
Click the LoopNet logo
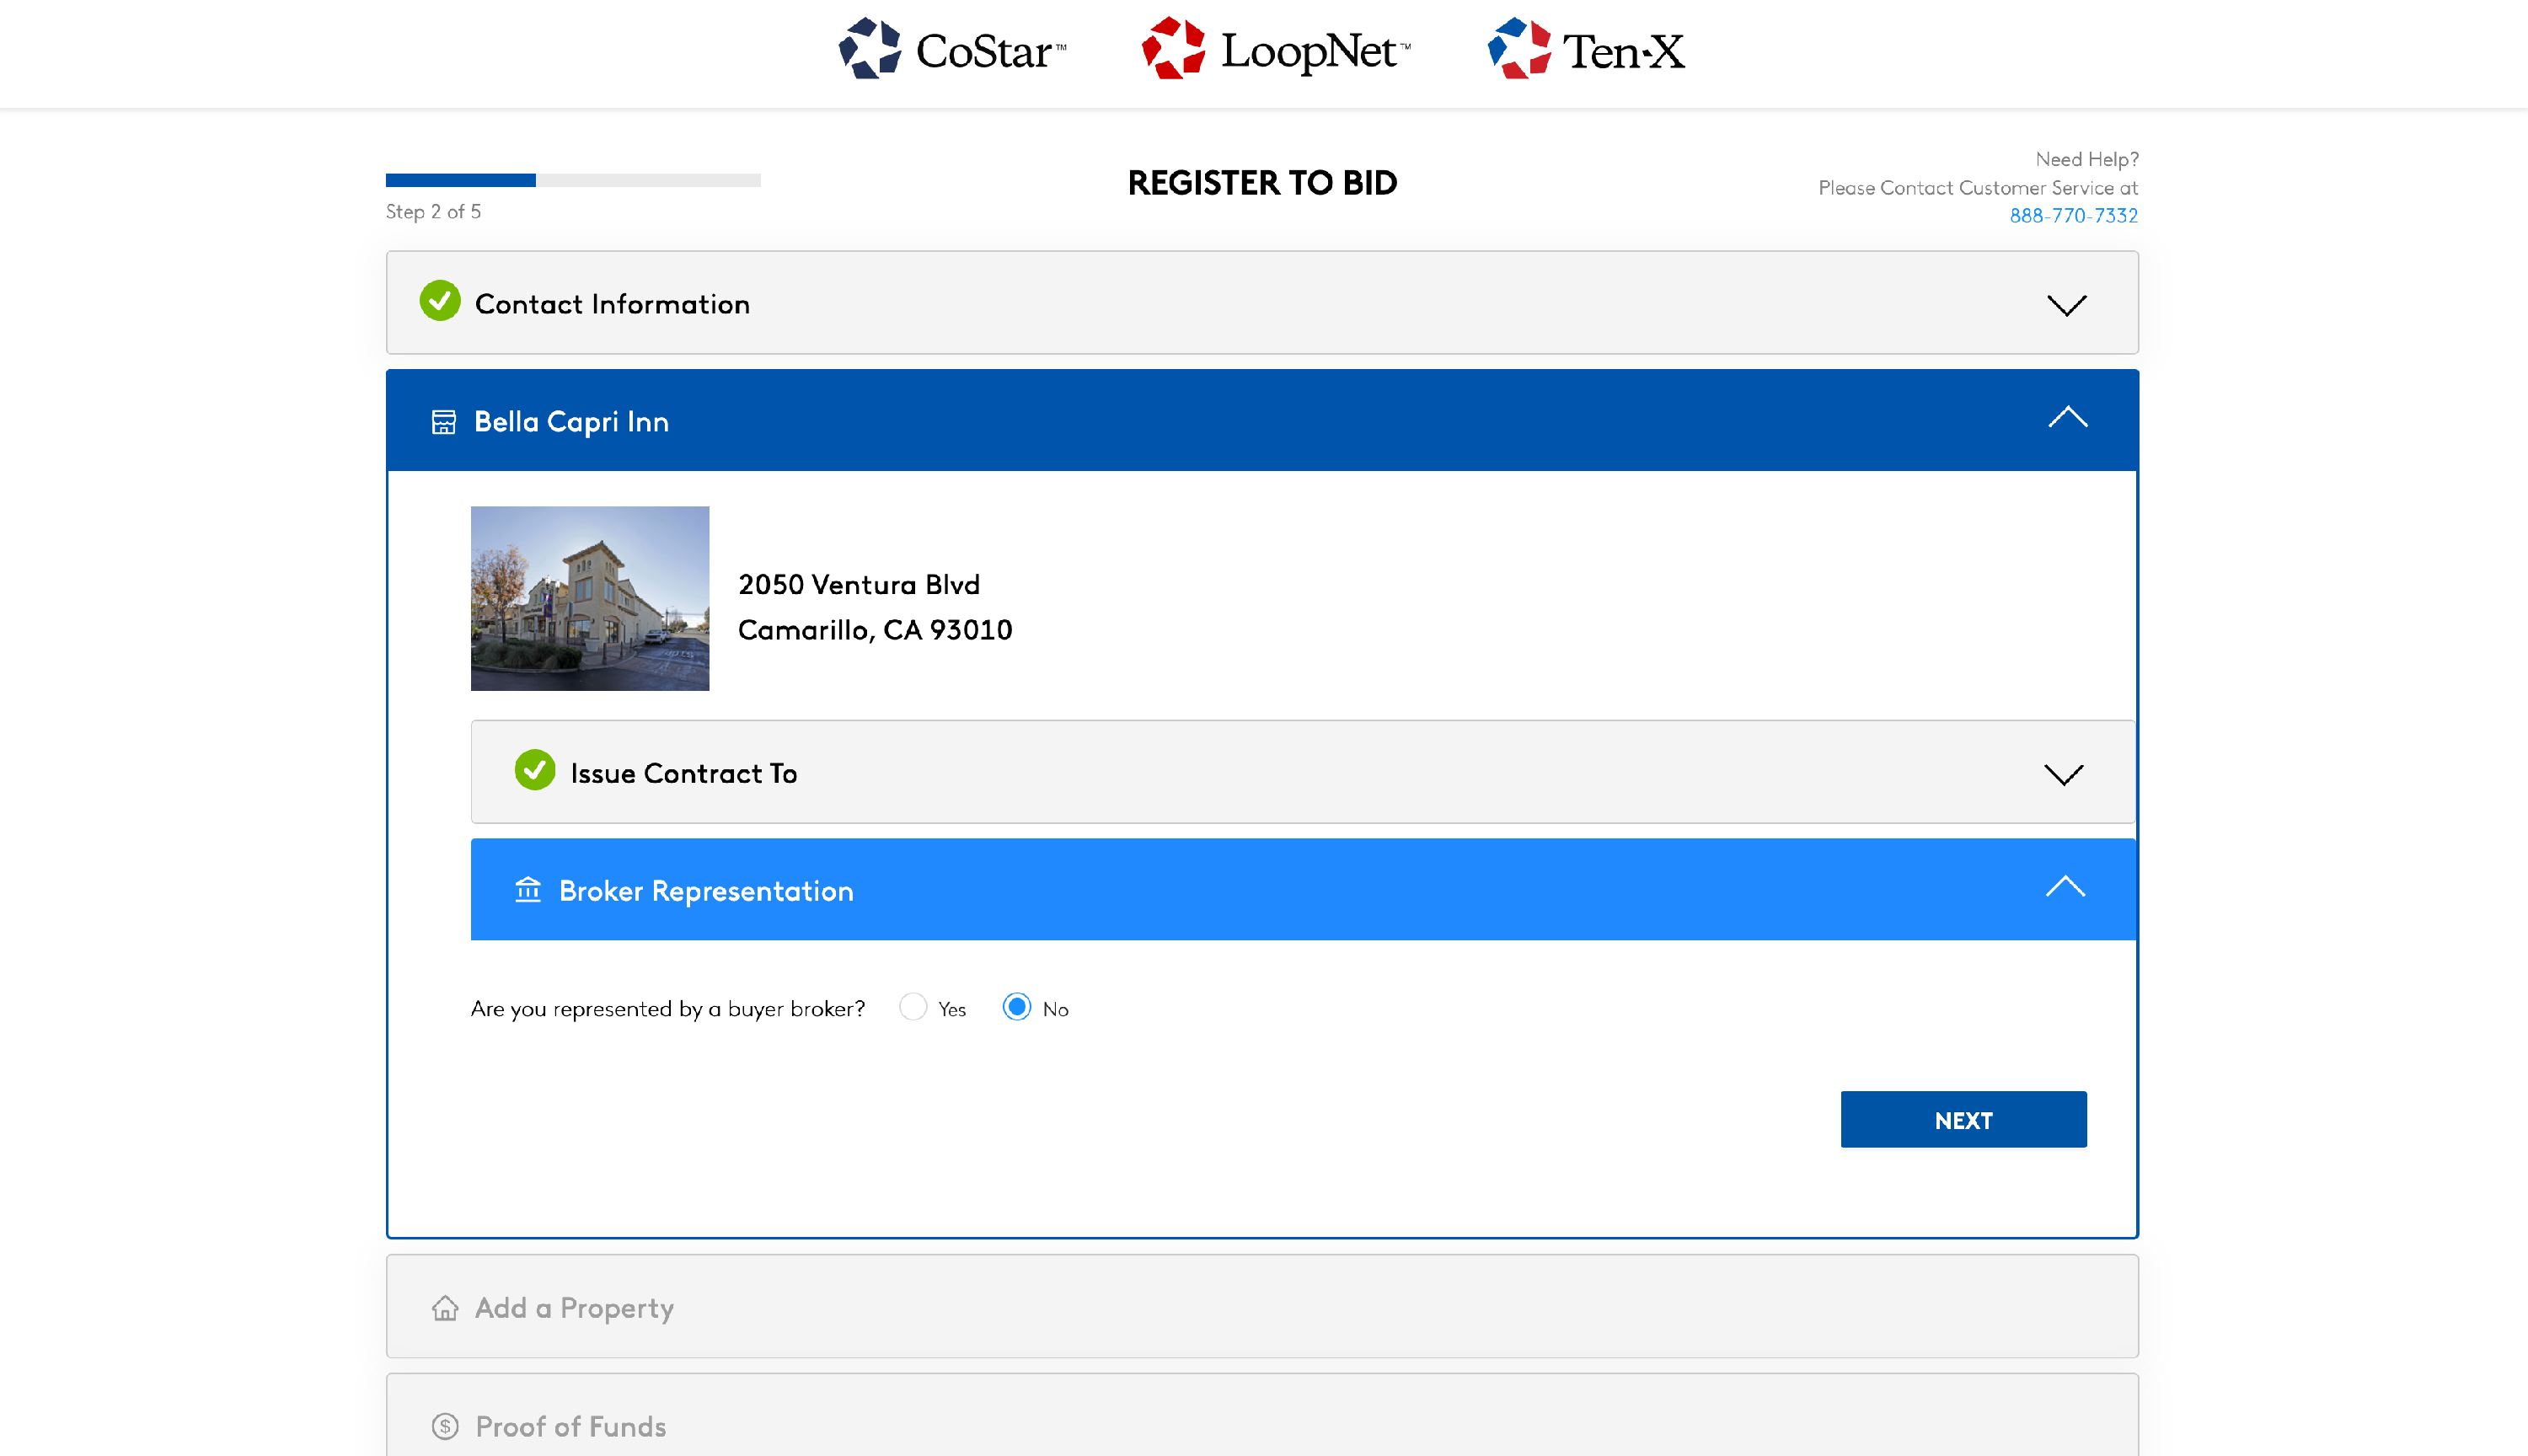1276,50
